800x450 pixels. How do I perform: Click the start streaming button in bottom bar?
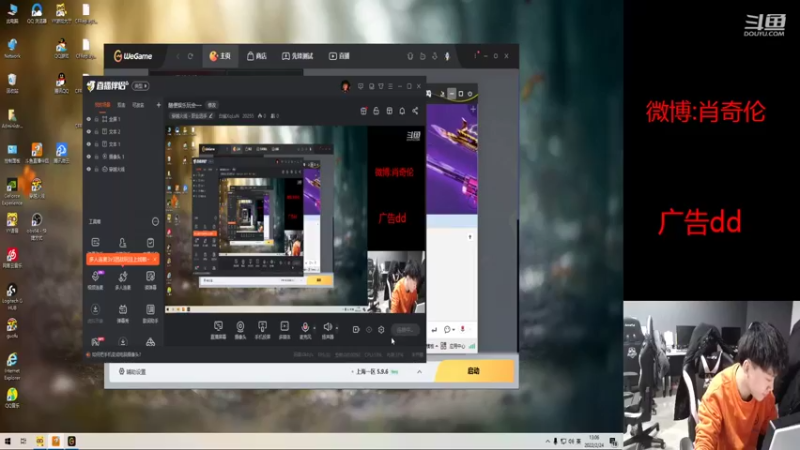[405, 330]
